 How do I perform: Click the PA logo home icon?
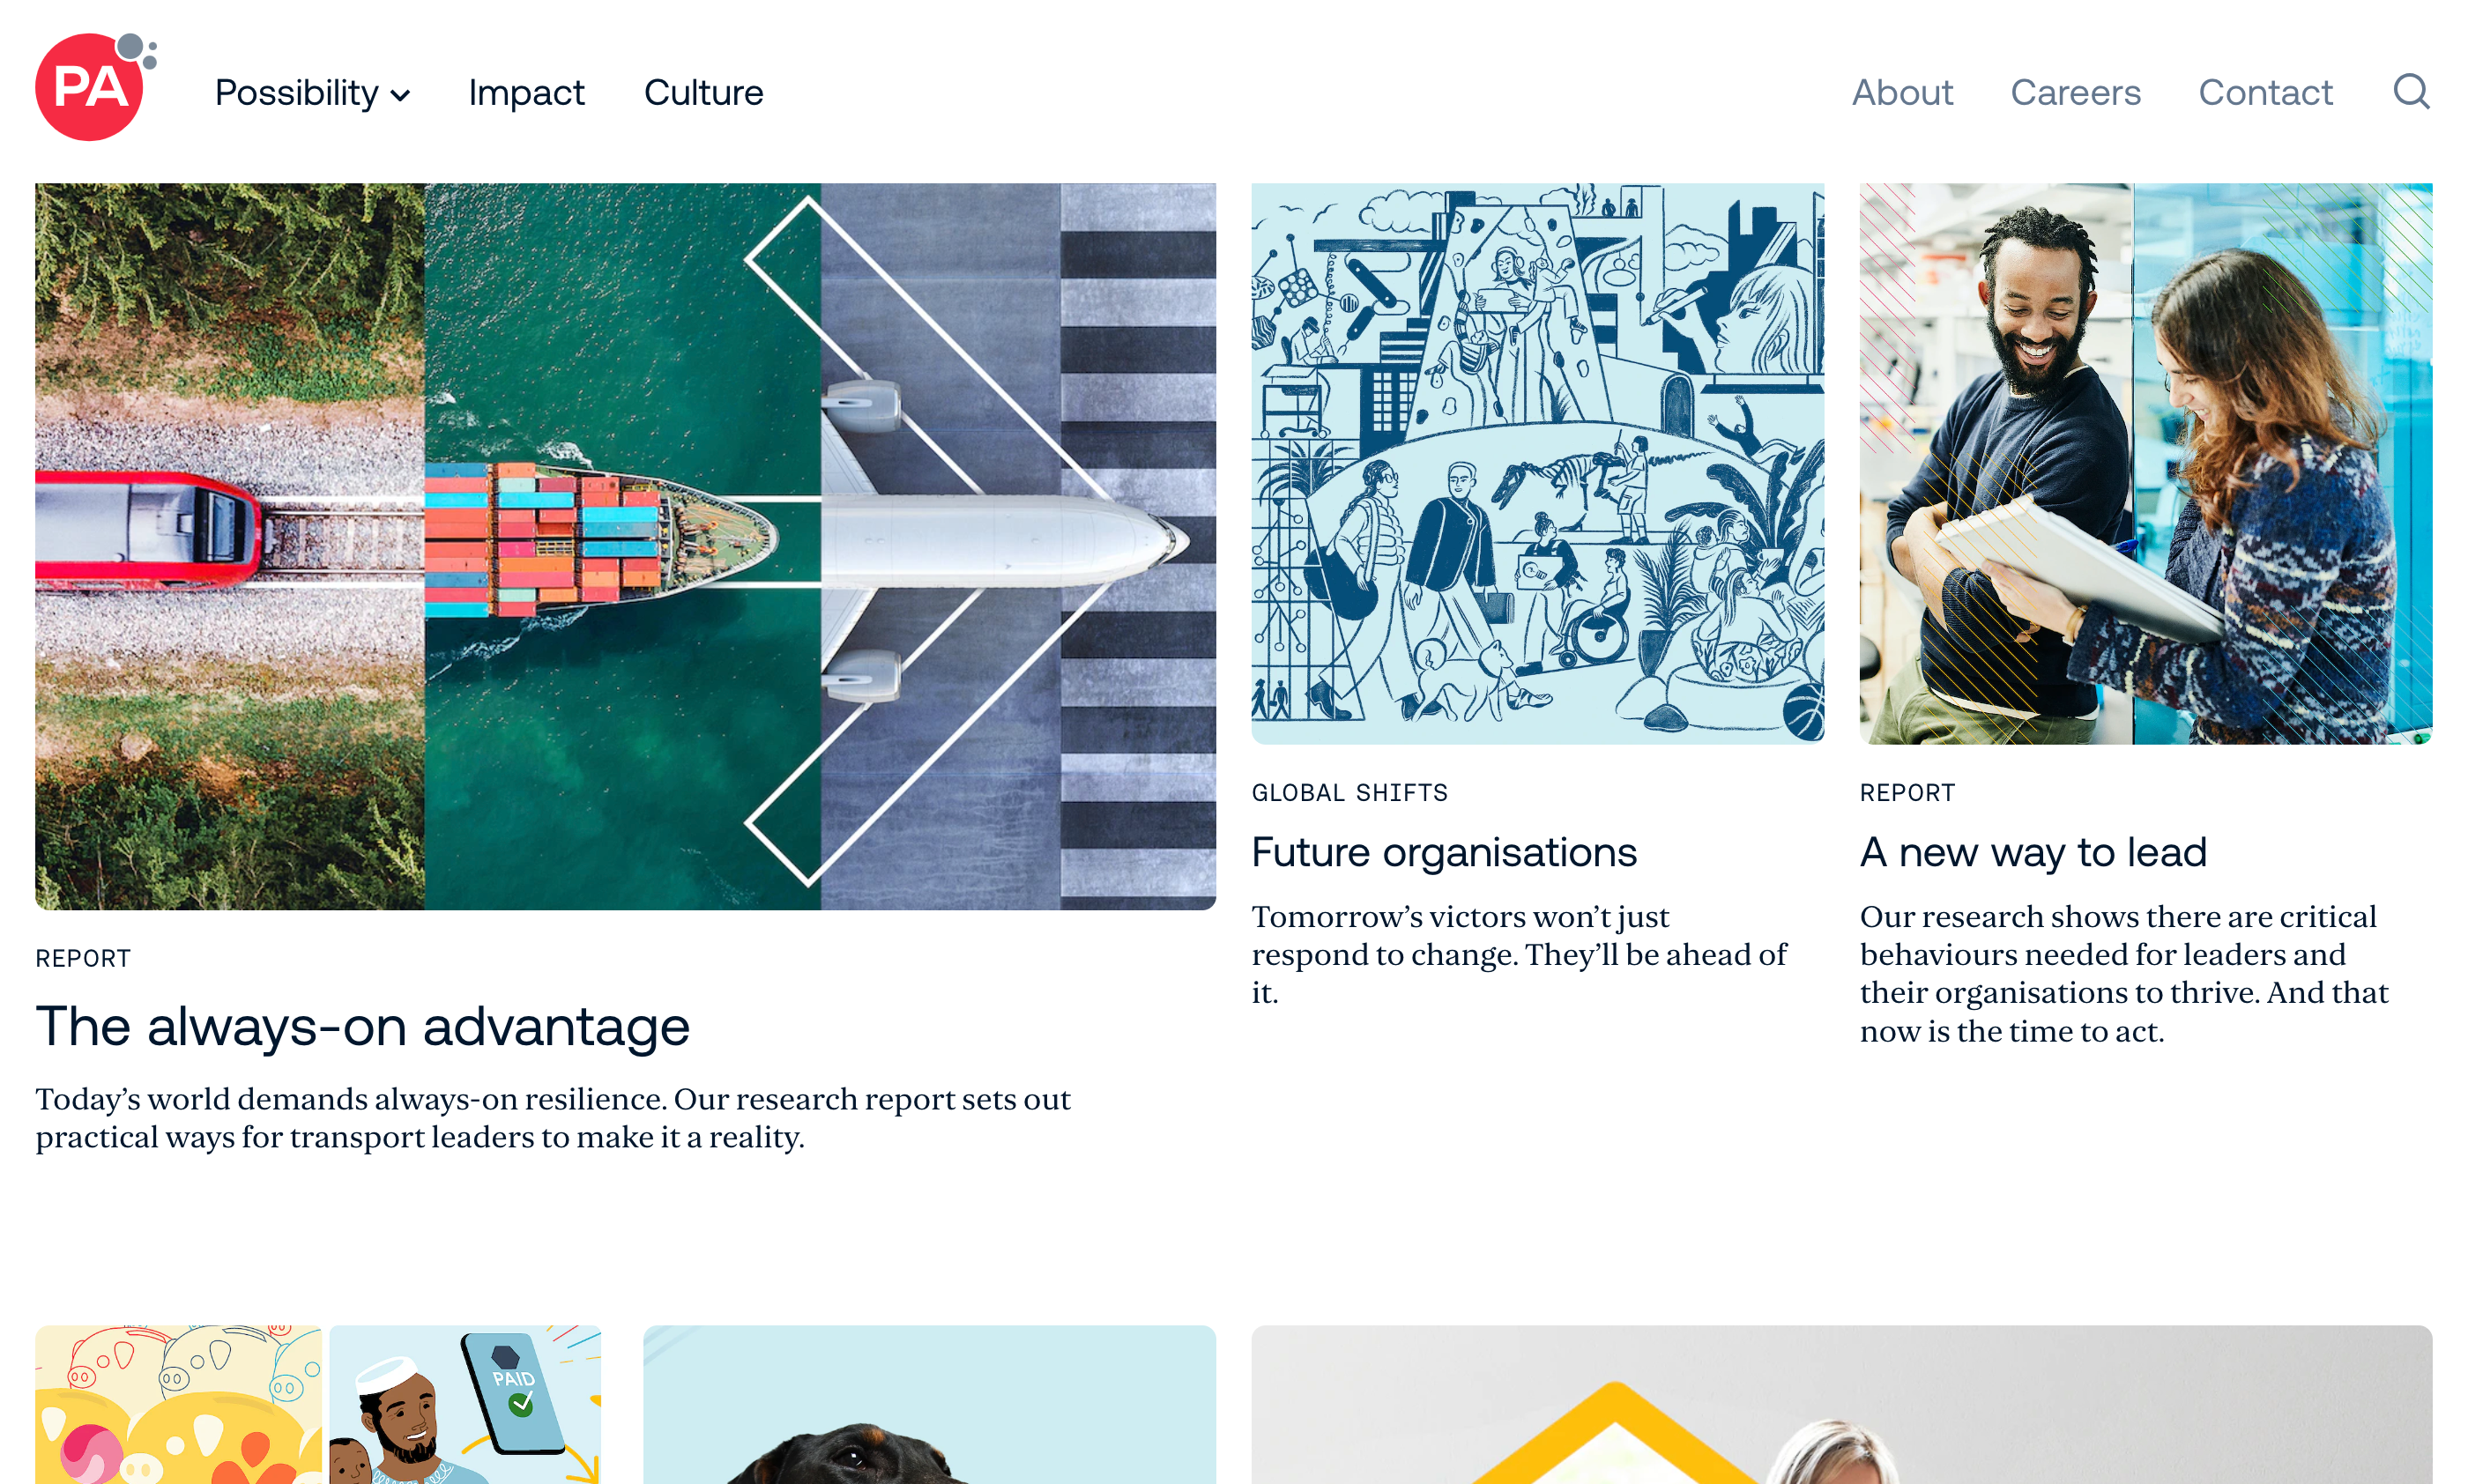[96, 87]
